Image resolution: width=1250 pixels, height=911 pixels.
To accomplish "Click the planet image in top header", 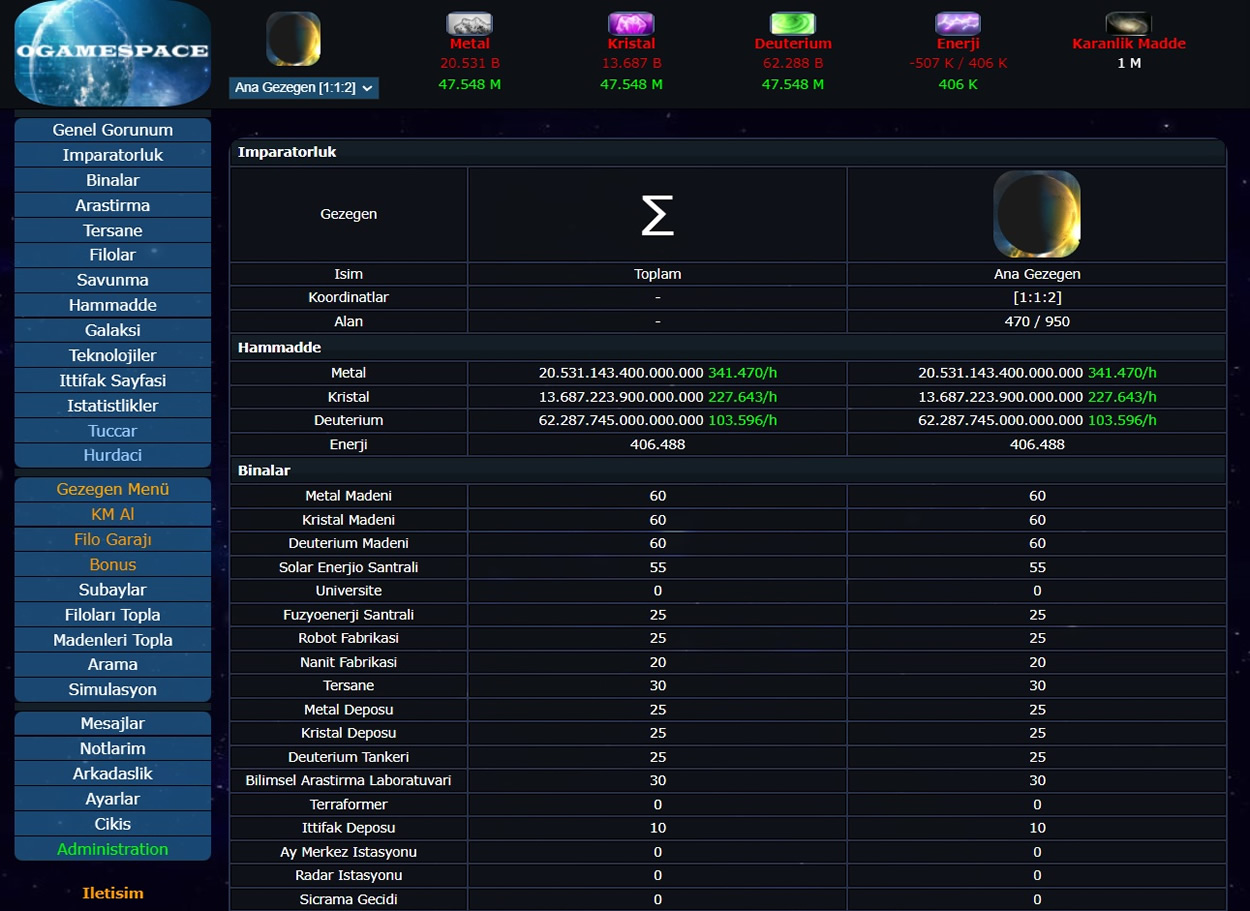I will (293, 39).
